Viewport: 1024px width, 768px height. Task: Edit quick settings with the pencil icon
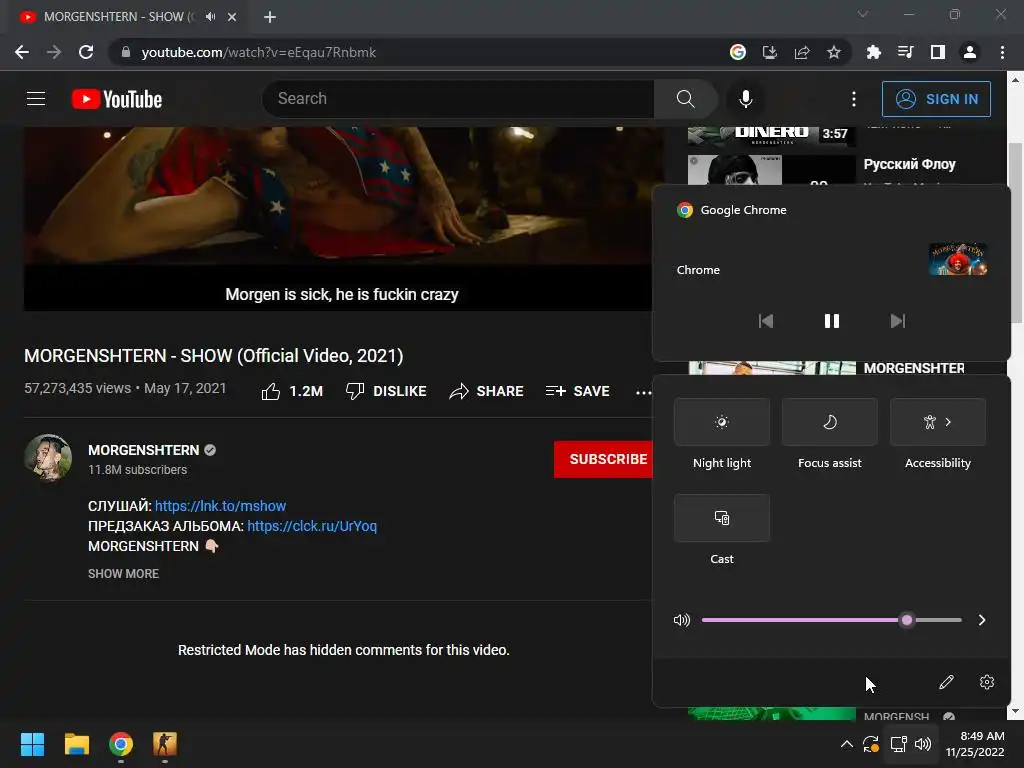pyautogui.click(x=946, y=682)
